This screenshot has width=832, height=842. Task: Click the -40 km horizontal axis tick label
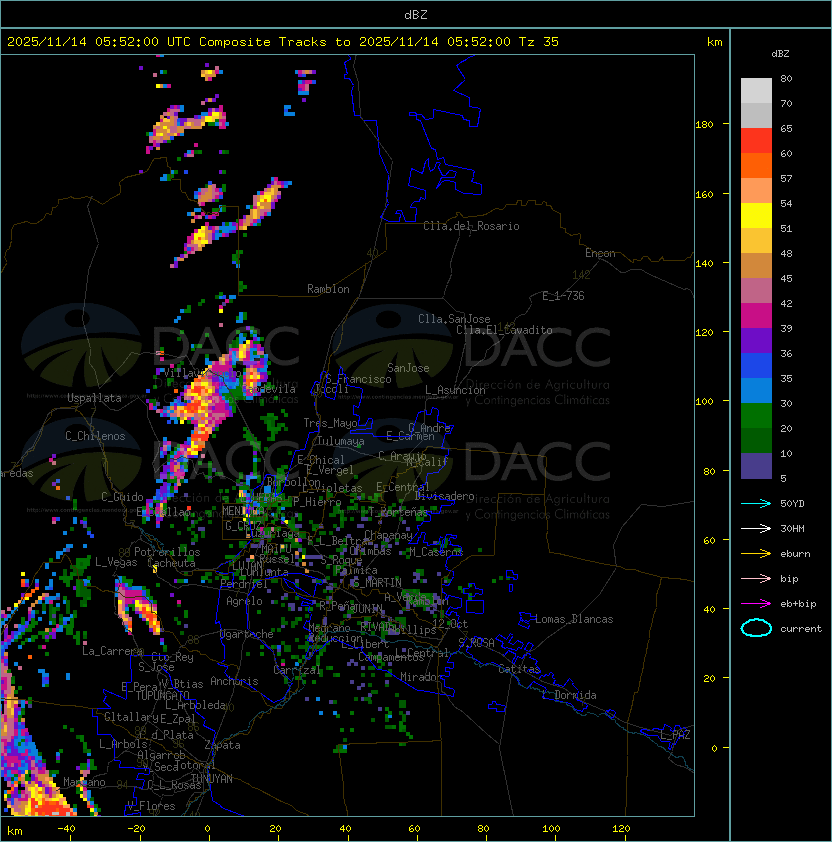(x=67, y=829)
